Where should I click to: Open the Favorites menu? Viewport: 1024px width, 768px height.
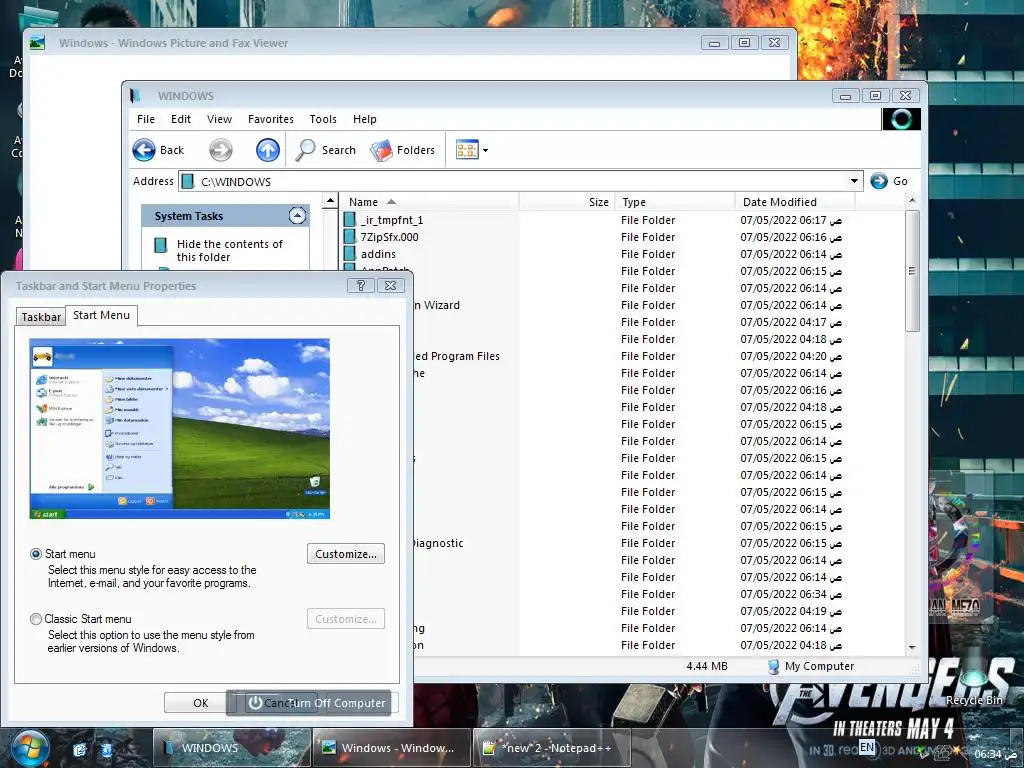[270, 119]
